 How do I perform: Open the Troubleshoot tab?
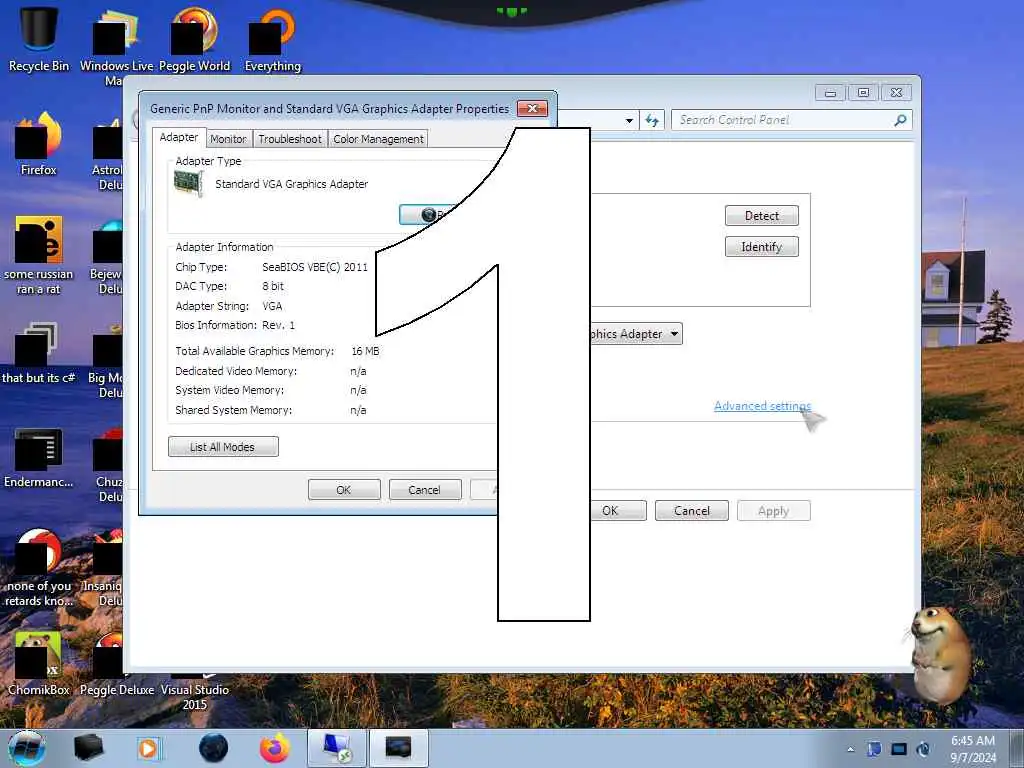coord(290,139)
